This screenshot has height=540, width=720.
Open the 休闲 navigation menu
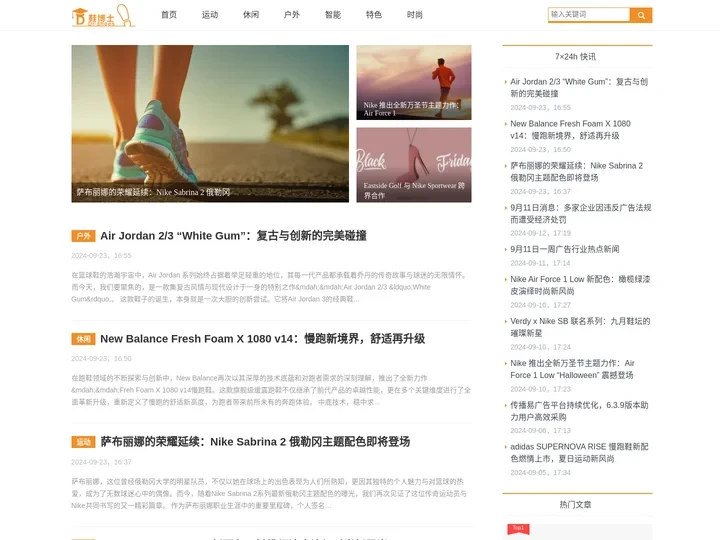click(x=251, y=15)
